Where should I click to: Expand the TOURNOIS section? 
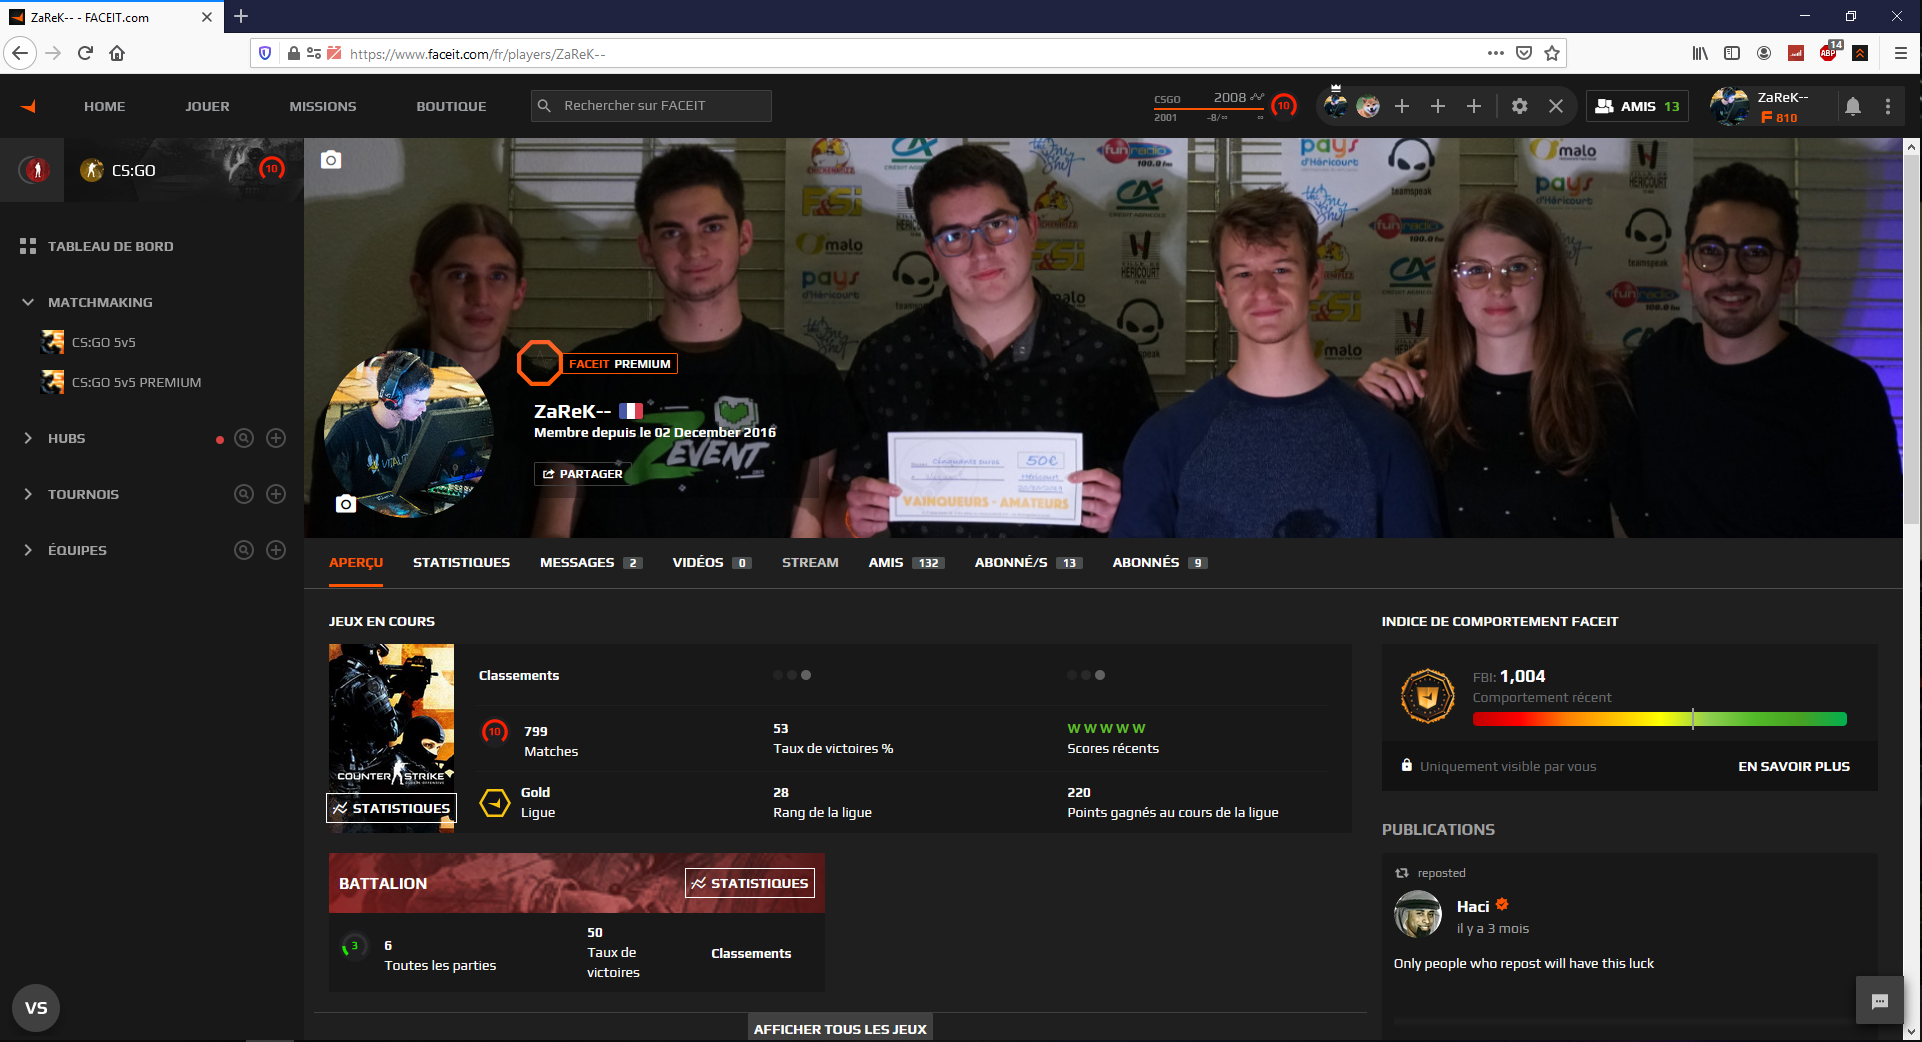pos(28,494)
